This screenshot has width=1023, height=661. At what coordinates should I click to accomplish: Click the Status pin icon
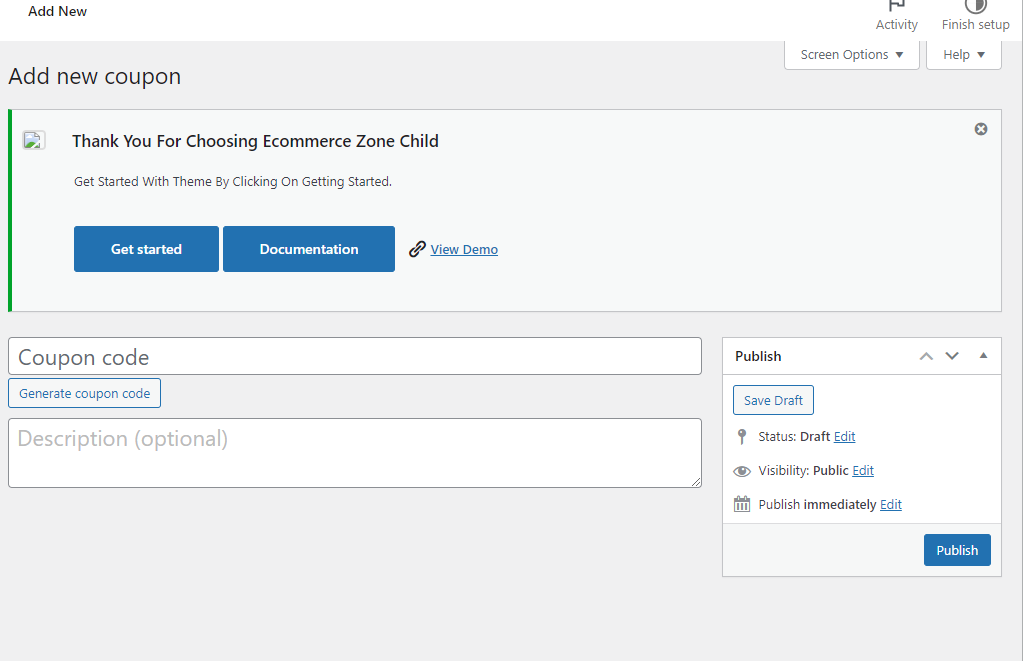(741, 437)
